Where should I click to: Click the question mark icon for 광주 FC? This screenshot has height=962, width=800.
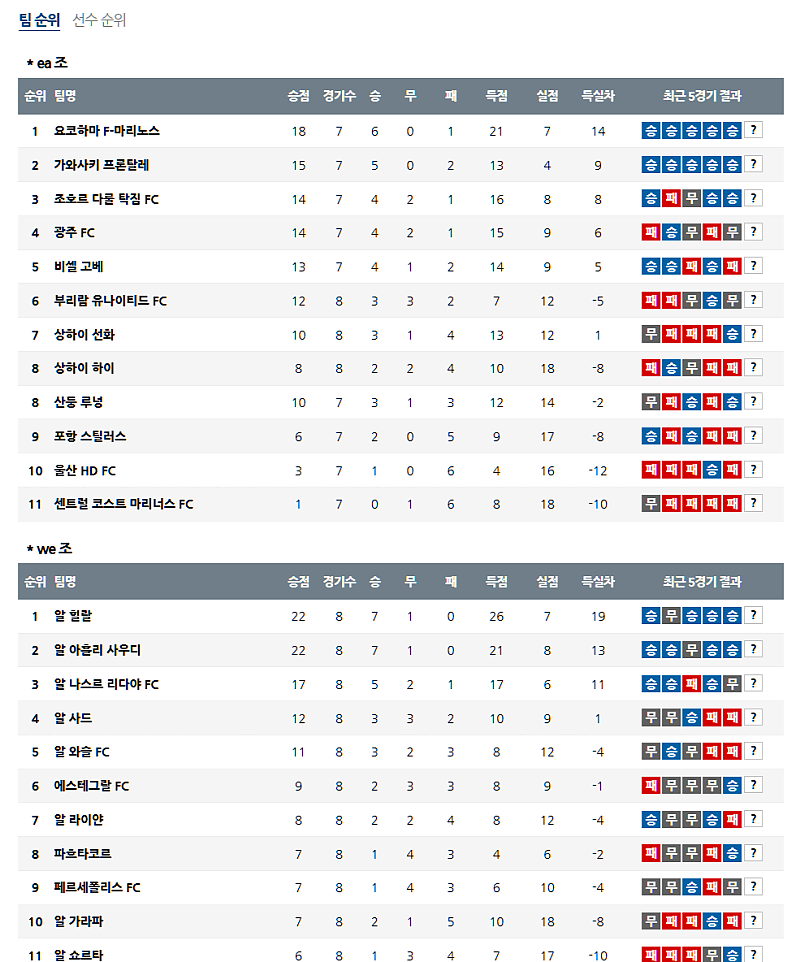tap(754, 232)
